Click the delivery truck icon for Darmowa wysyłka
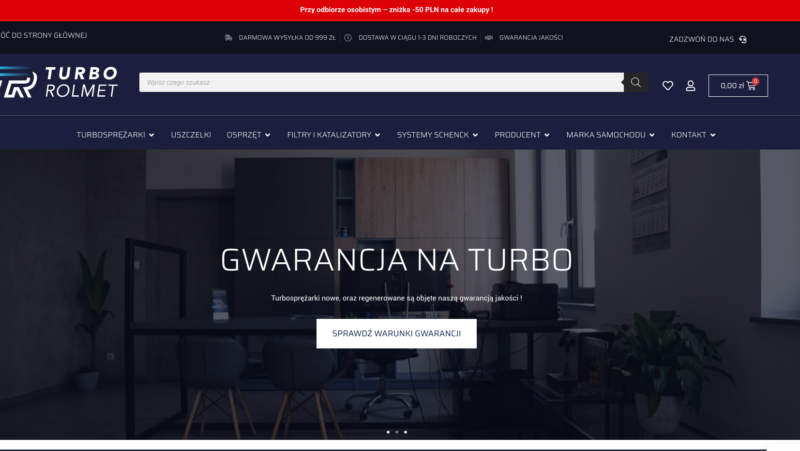Viewport: 800px width, 451px height. pyautogui.click(x=229, y=38)
